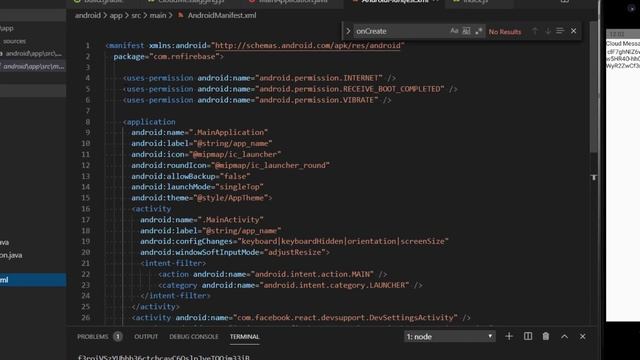Screen dimensions: 640x360
Task: Click the <application tag on line 8
Action: pos(149,122)
